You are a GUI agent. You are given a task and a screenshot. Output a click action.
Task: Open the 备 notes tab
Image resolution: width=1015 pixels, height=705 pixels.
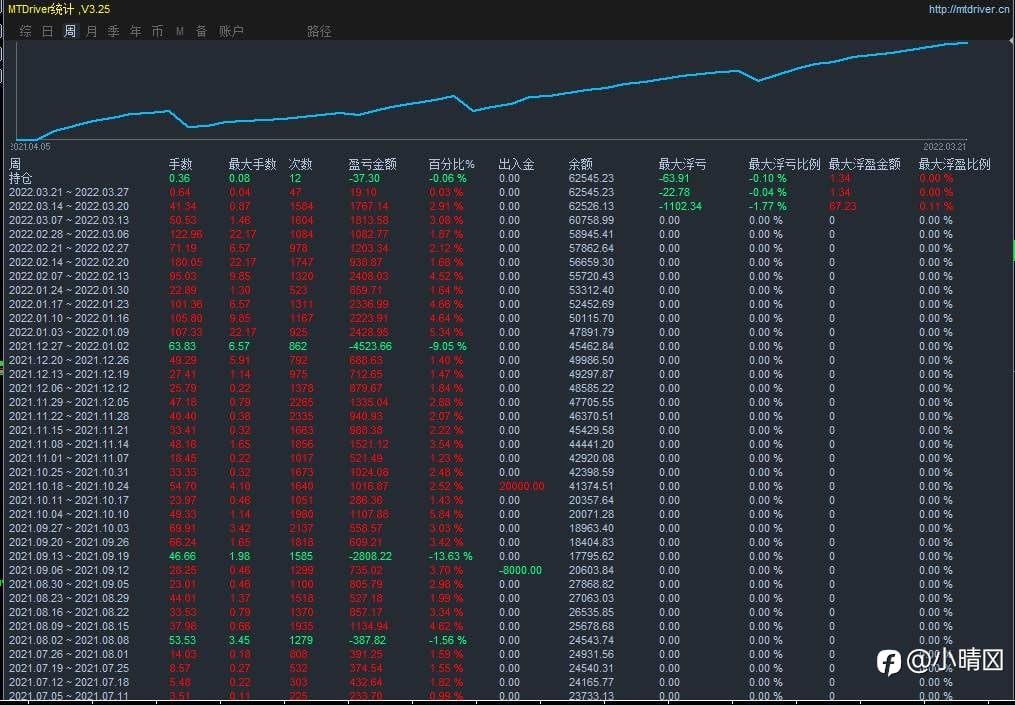pos(201,31)
